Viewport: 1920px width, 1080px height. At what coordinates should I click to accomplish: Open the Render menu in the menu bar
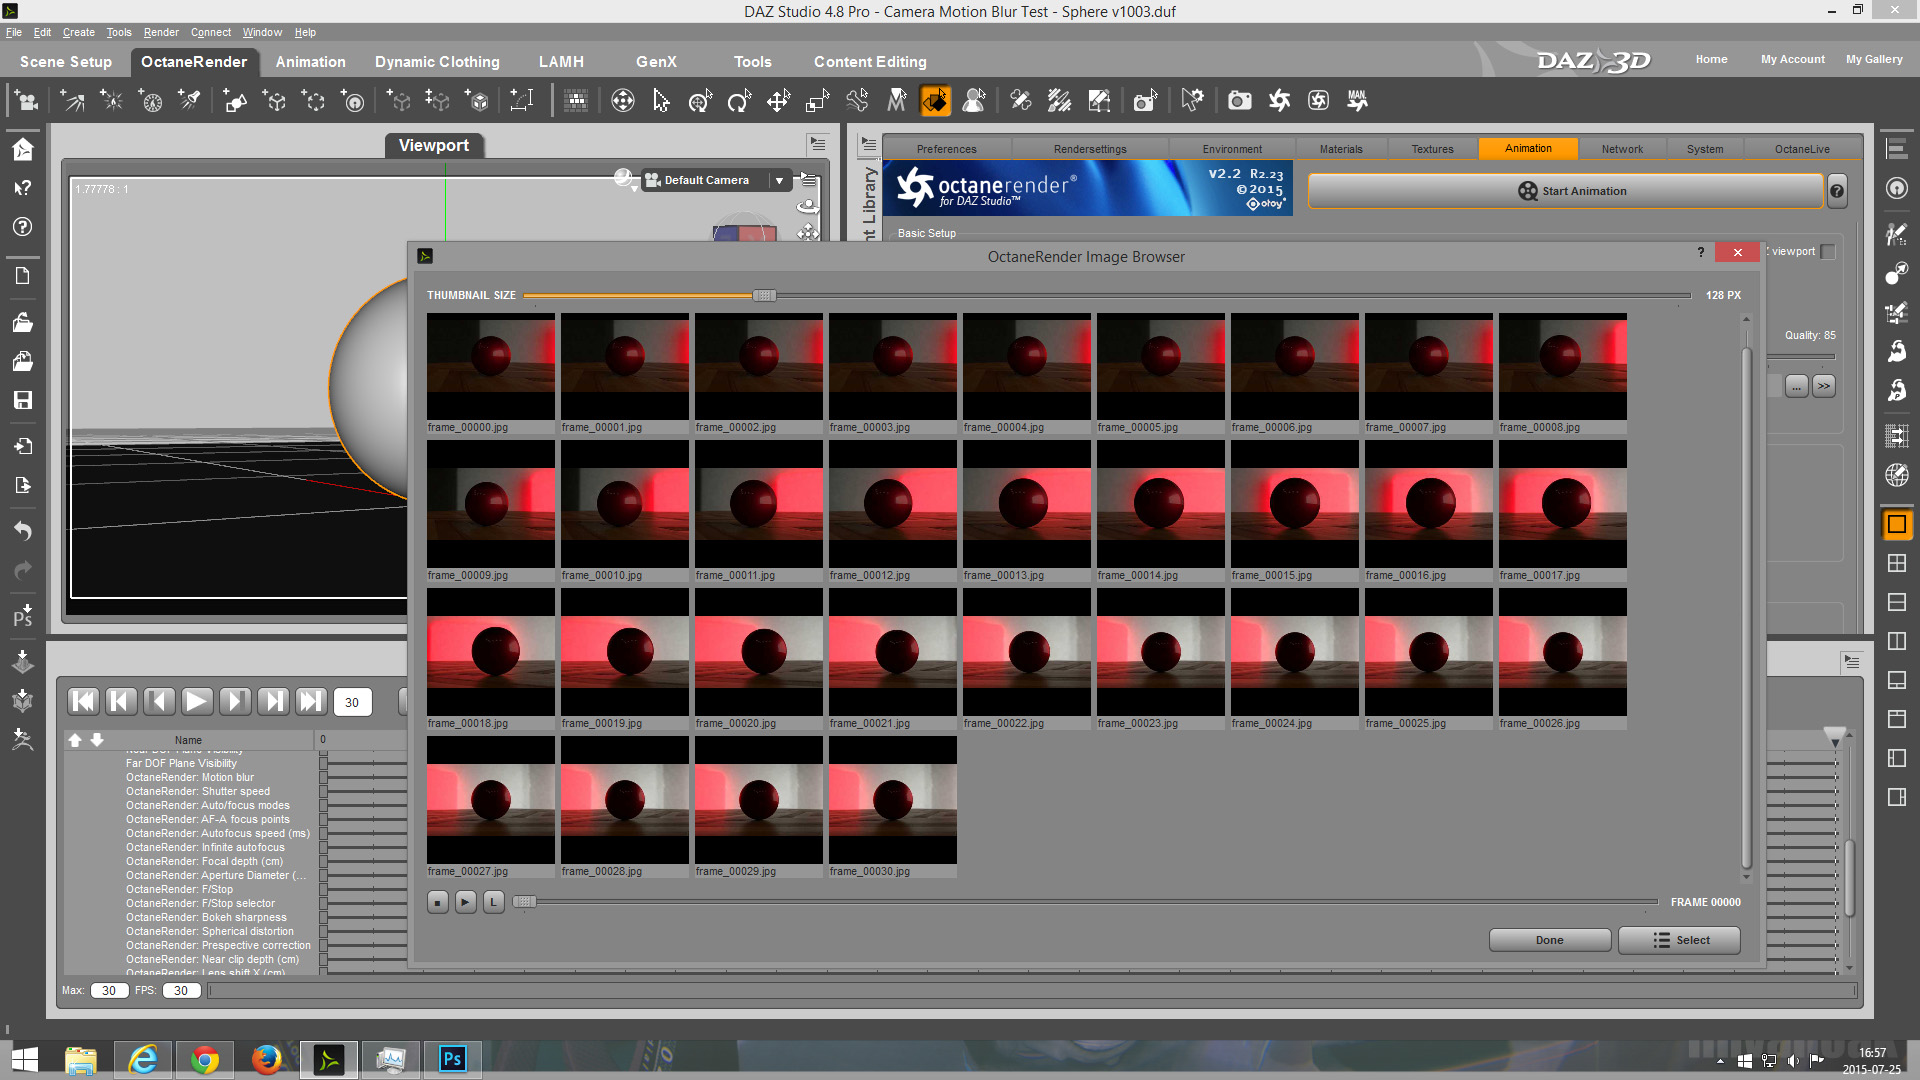pyautogui.click(x=160, y=32)
